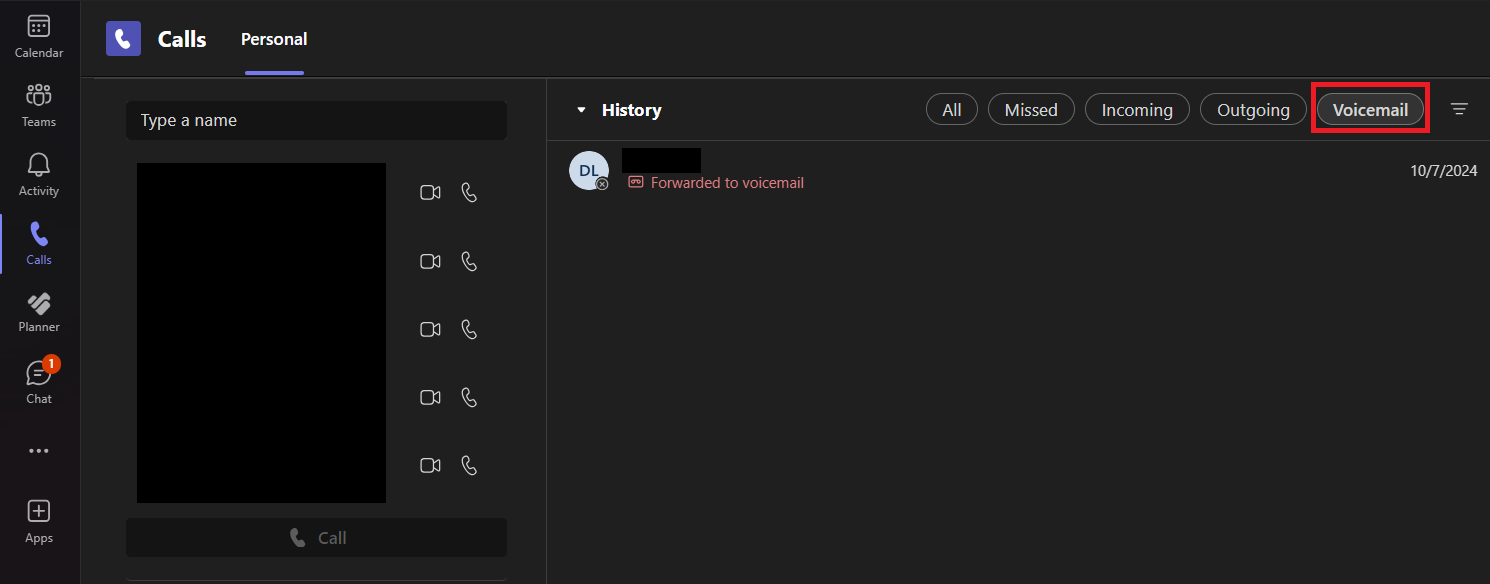This screenshot has height=584, width=1490.
Task: Open the Calendar app in sidebar
Action: click(39, 36)
